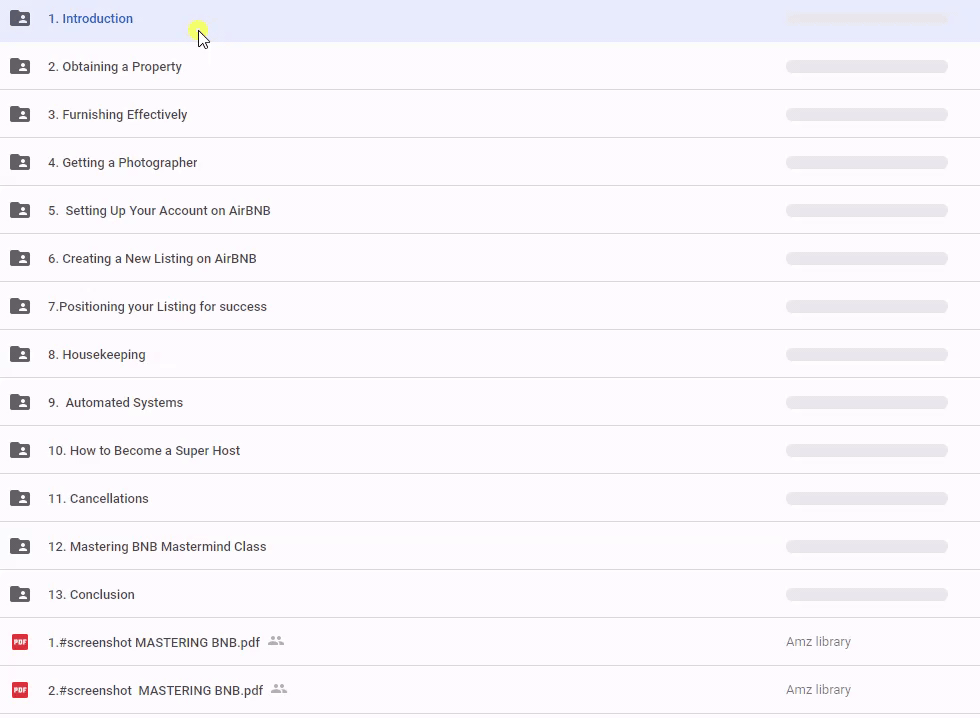This screenshot has width=980, height=718.
Task: Click the PDF icon for 1.#screenshot MASTERING BNB.pdf
Action: [x=20, y=642]
